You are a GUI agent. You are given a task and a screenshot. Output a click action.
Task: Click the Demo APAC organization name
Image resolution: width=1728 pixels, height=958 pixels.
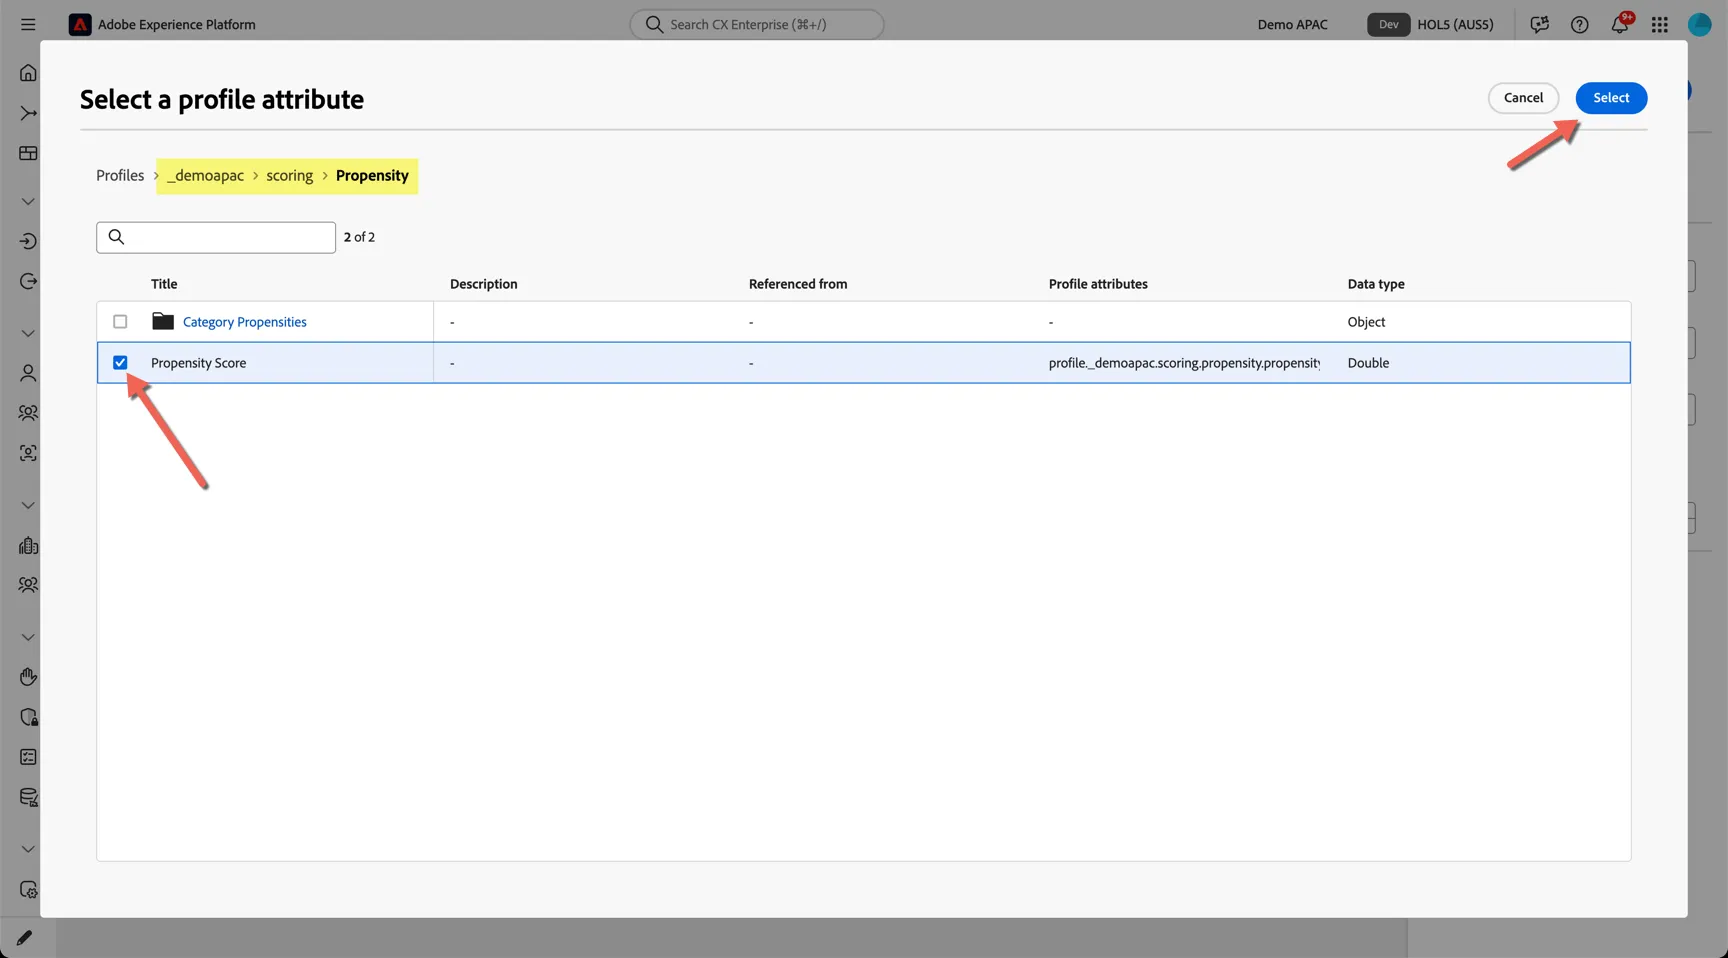click(1292, 24)
